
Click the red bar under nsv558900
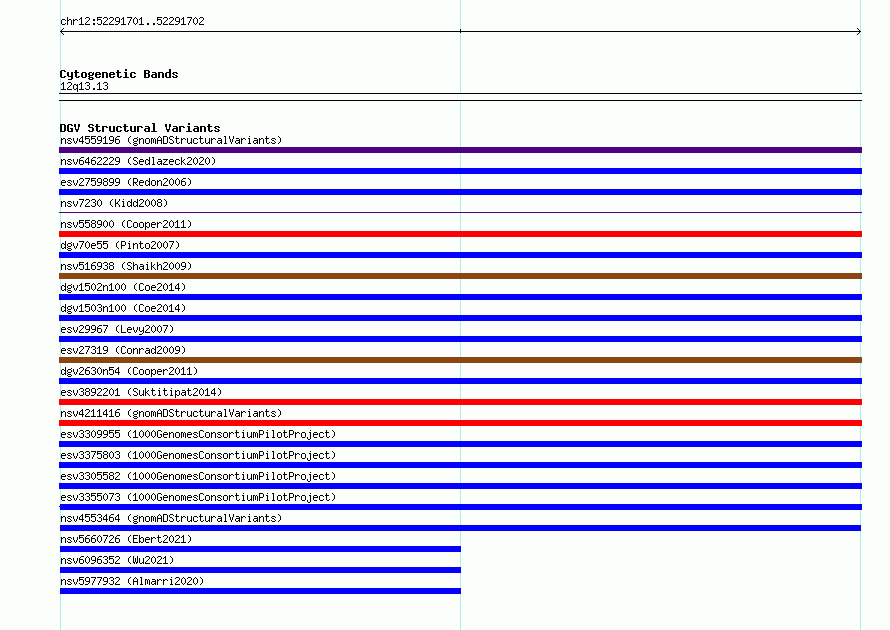(x=460, y=234)
